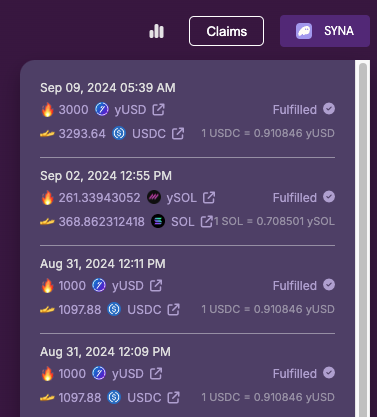Select the Sep 09, 2024 05:39 AM entry date

coord(108,88)
